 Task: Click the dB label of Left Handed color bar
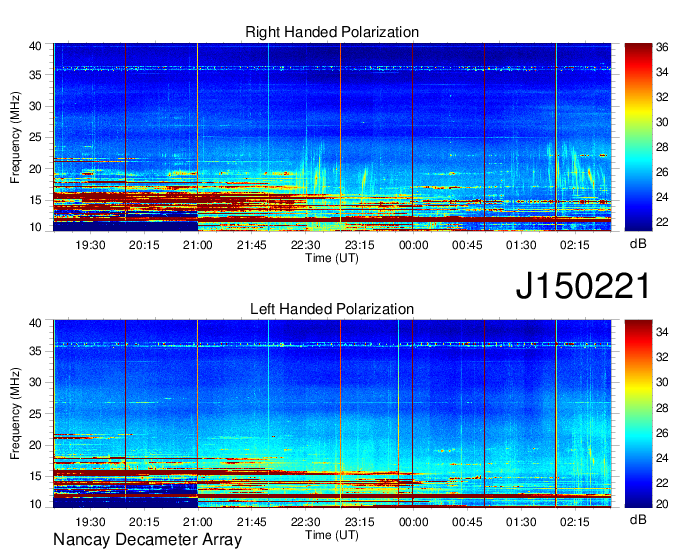coord(638,520)
